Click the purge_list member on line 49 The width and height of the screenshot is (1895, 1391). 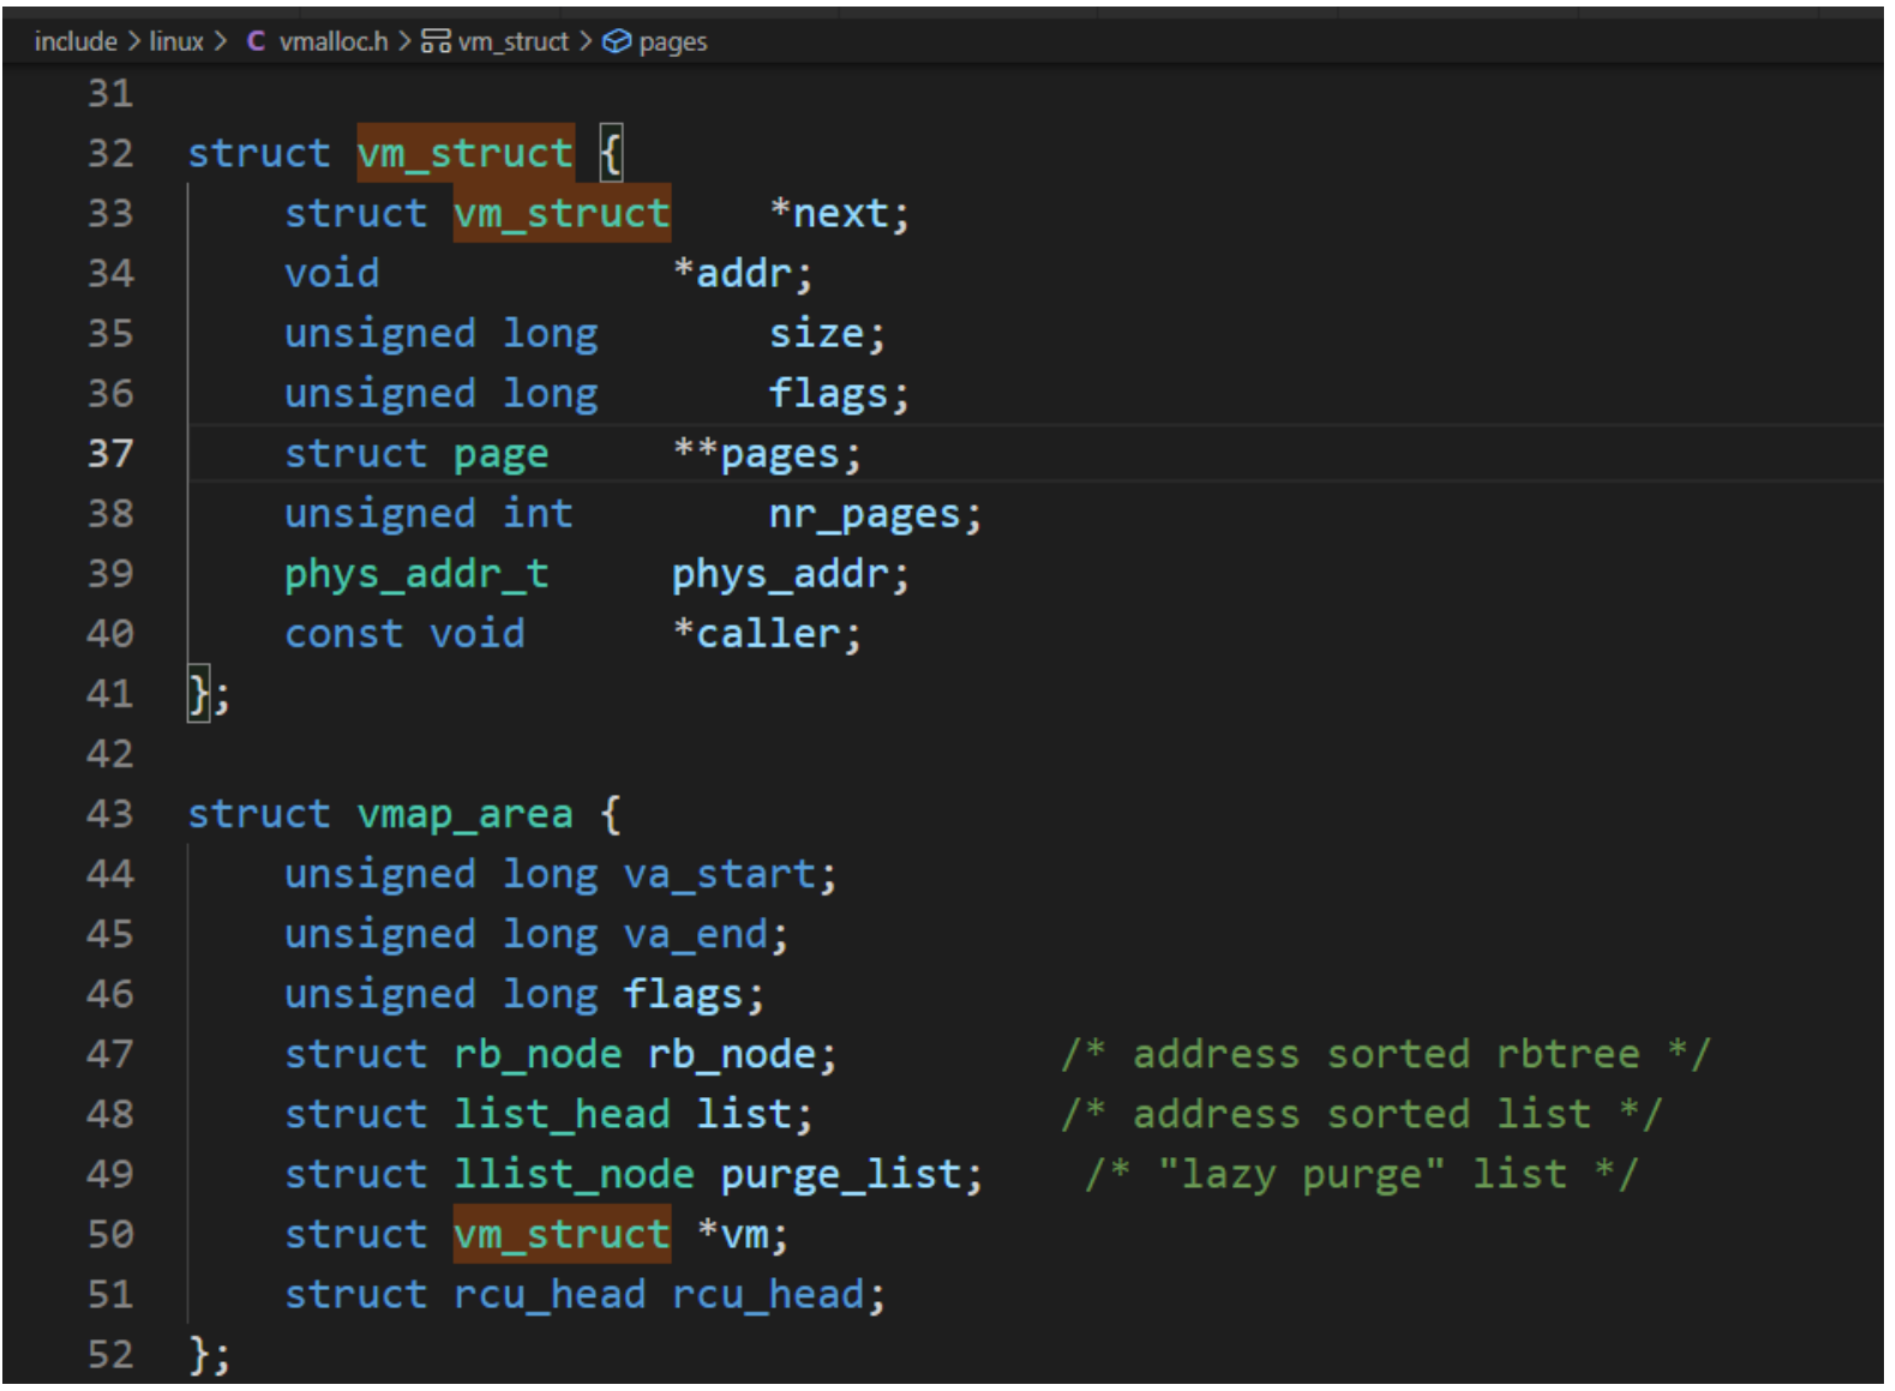click(x=841, y=1175)
